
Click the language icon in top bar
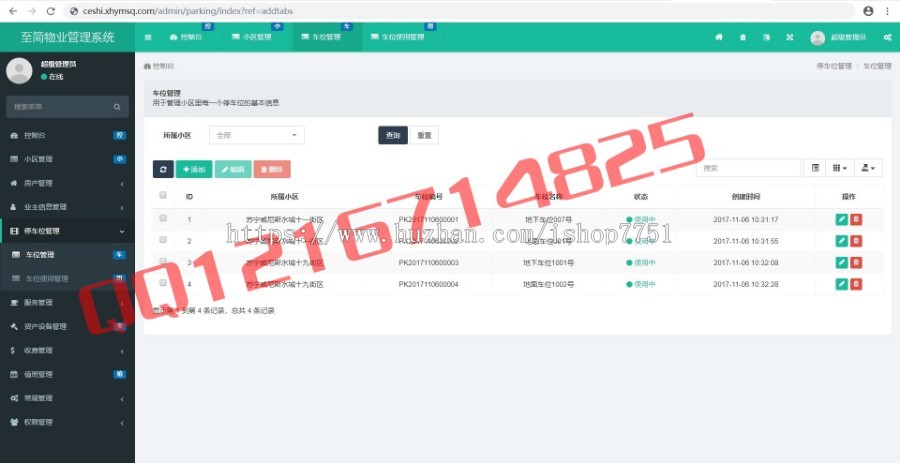tap(766, 37)
